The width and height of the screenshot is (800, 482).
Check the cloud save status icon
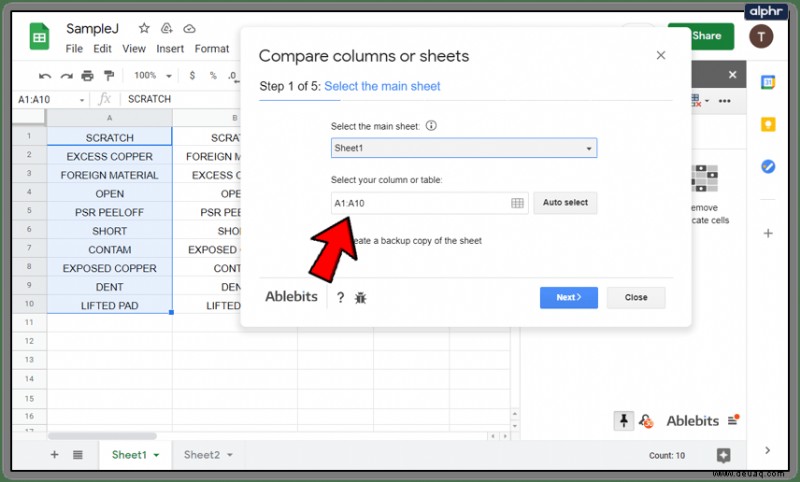(189, 29)
